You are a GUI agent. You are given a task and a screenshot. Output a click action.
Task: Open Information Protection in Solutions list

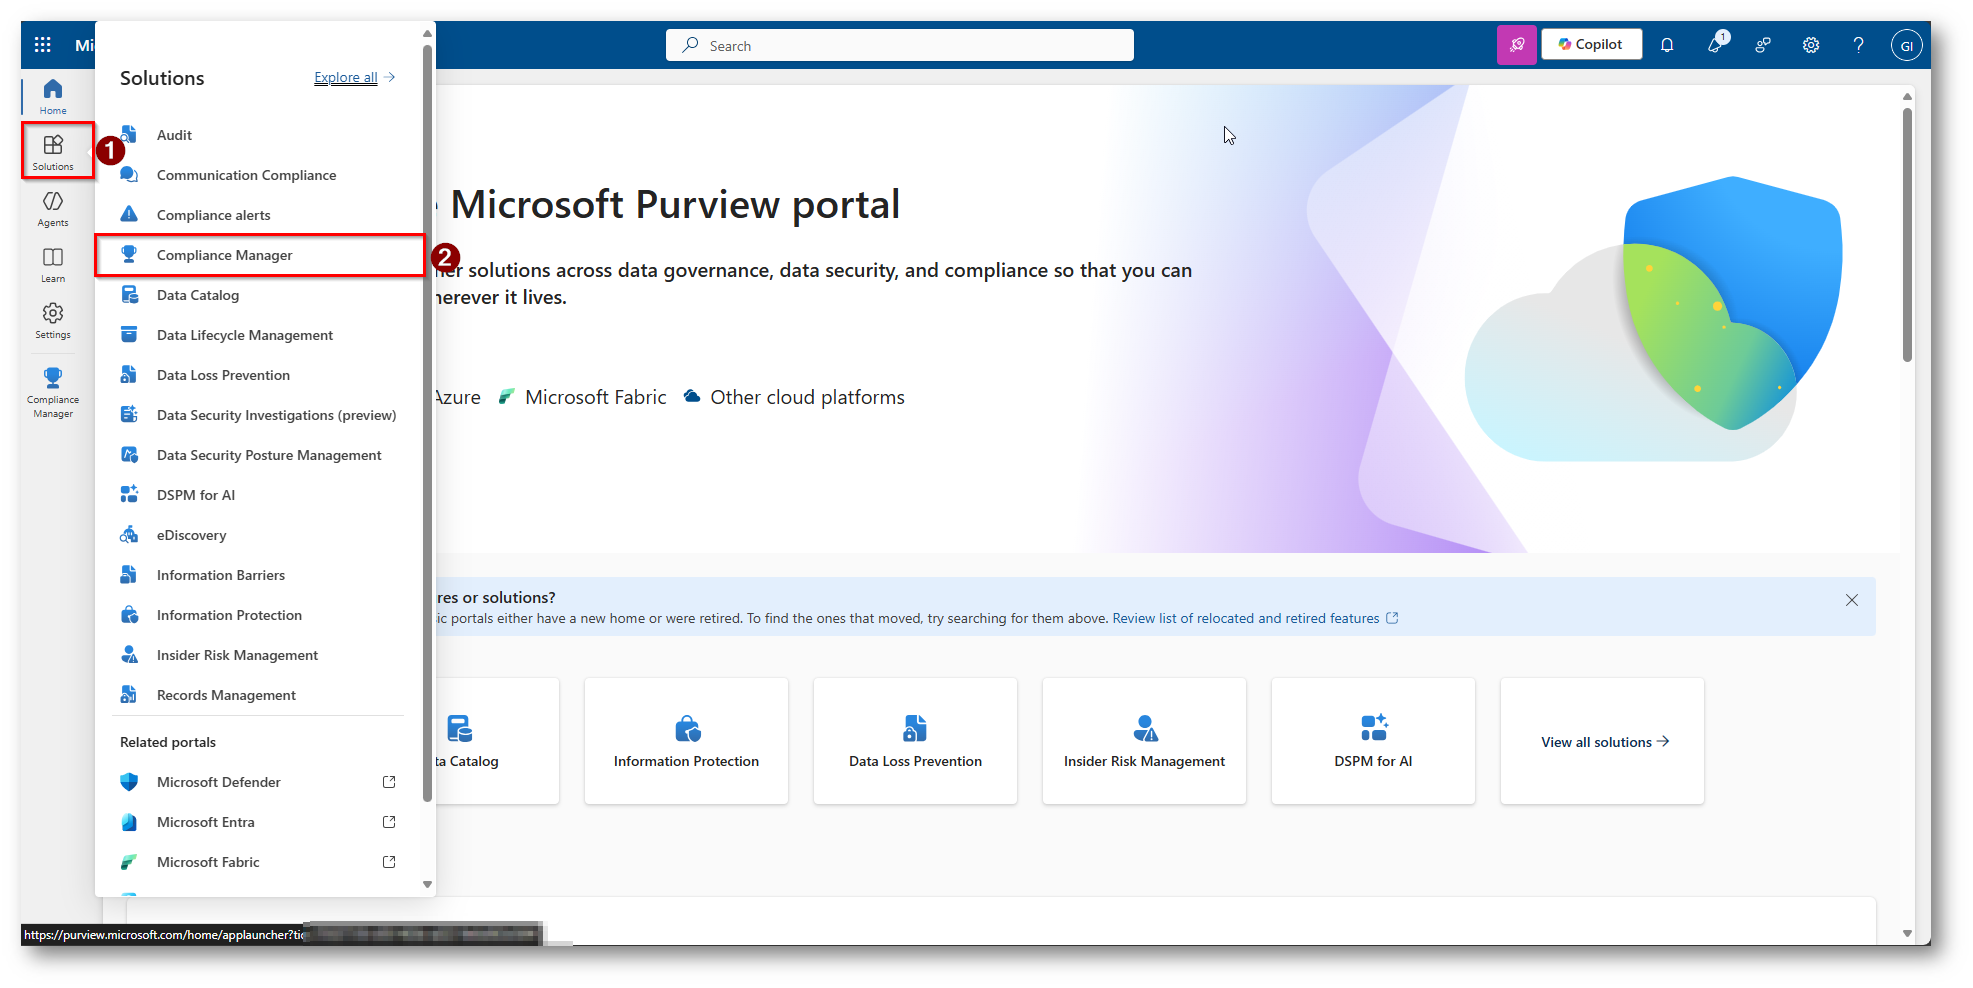pos(260,615)
